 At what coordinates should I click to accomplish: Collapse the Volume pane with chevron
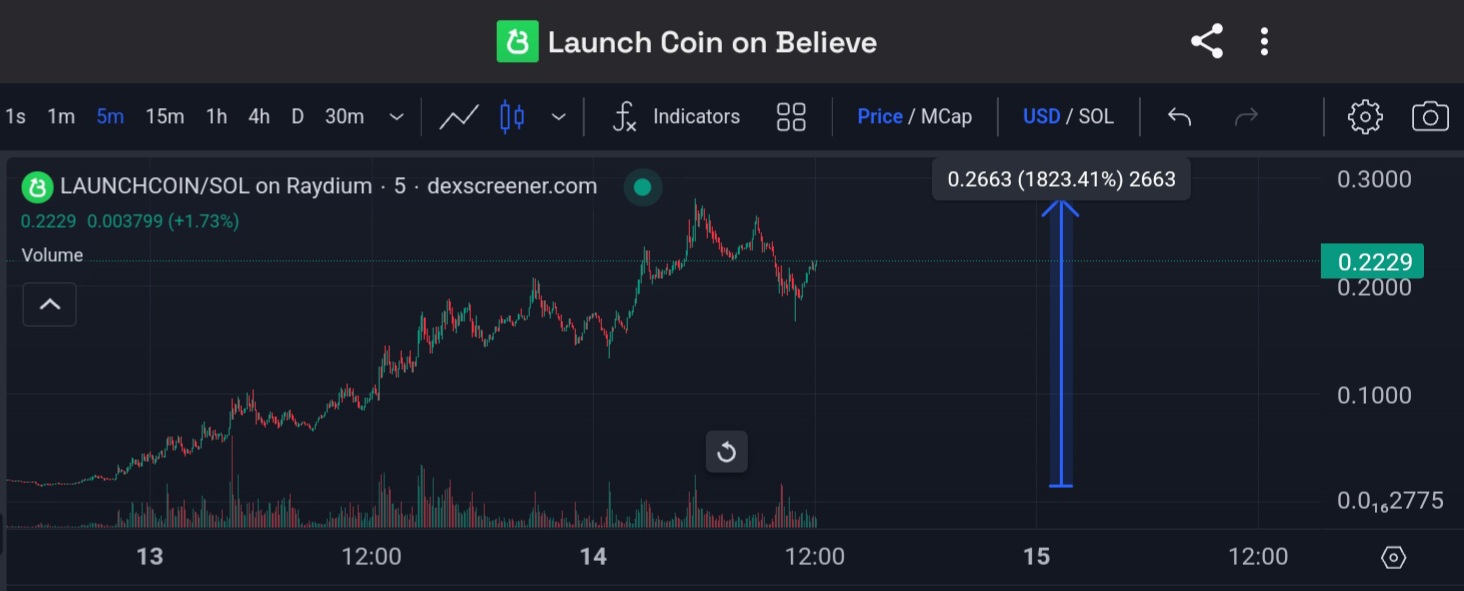(x=49, y=304)
